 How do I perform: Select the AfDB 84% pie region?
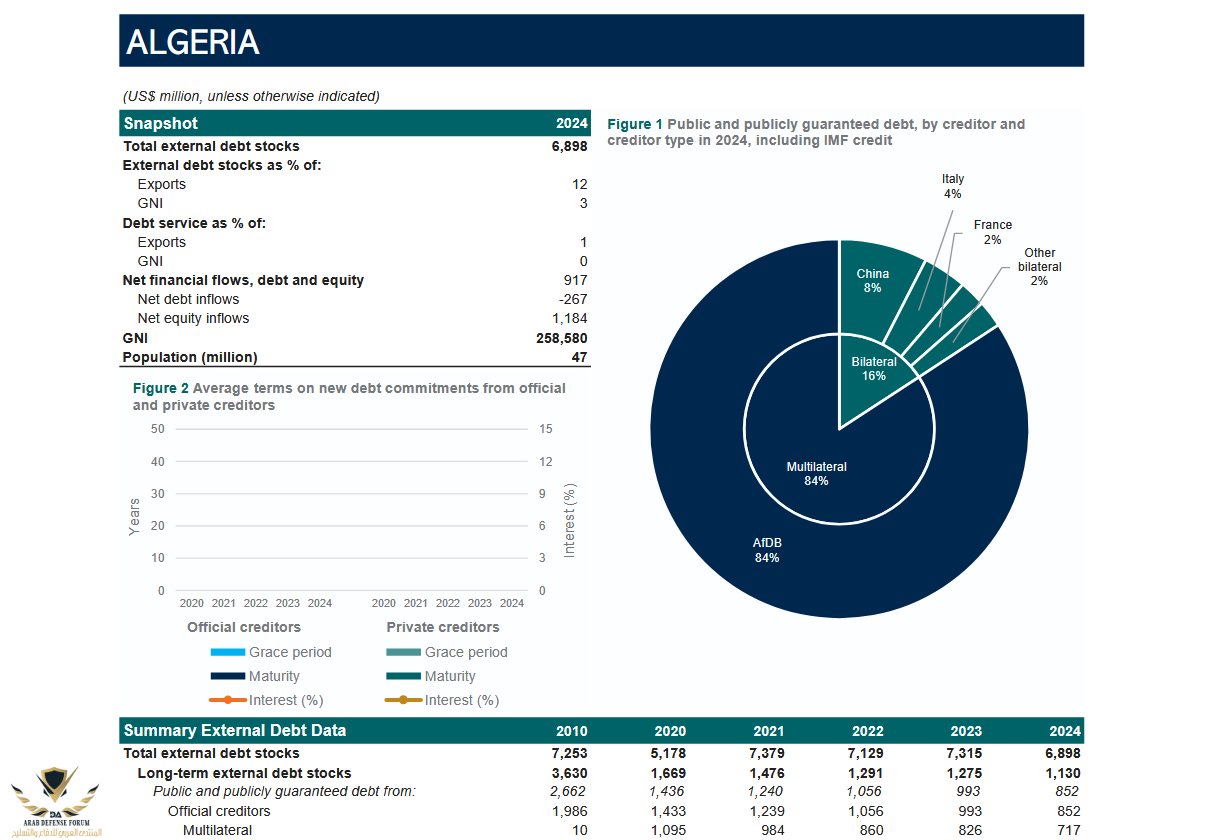(x=767, y=550)
